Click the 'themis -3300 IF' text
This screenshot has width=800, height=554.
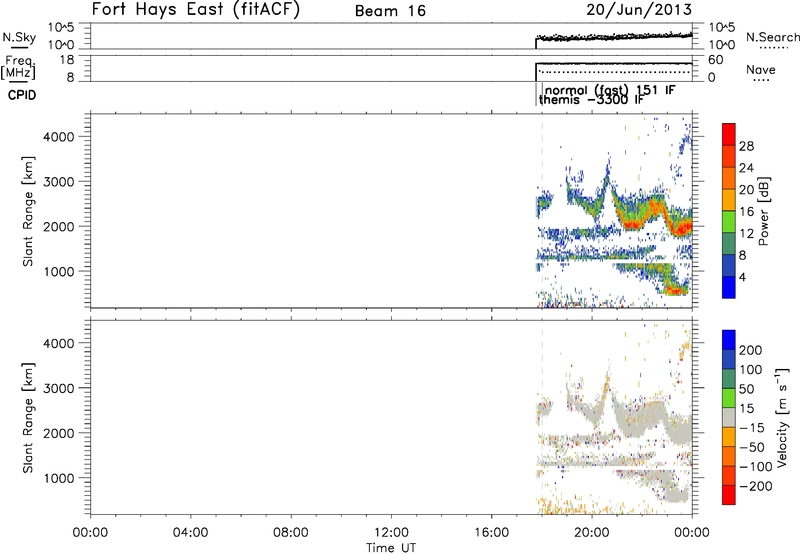[x=591, y=99]
